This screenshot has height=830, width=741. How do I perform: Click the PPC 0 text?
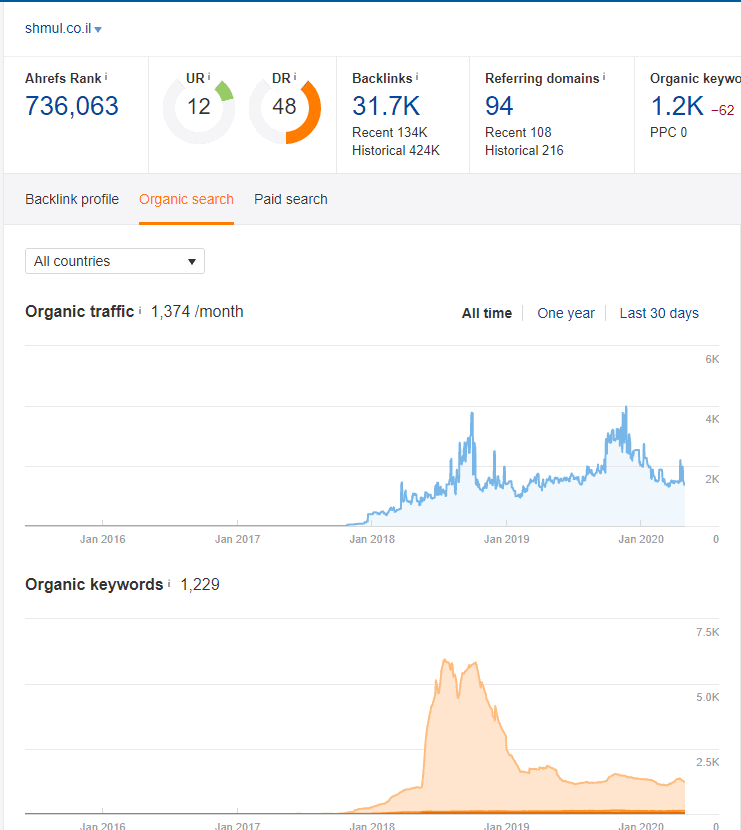(x=668, y=132)
